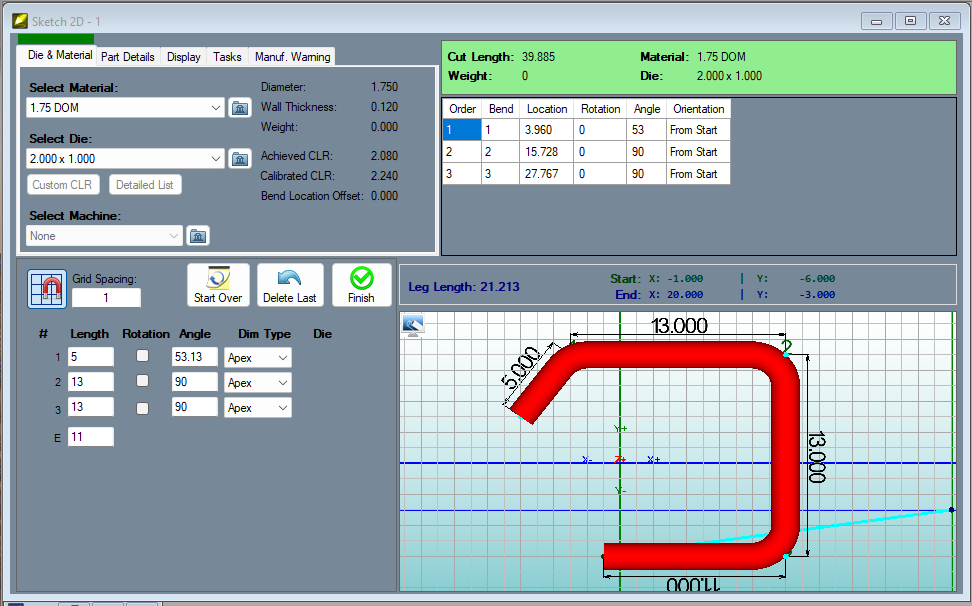Image resolution: width=972 pixels, height=606 pixels.
Task: Open the Display tab
Action: 183,56
